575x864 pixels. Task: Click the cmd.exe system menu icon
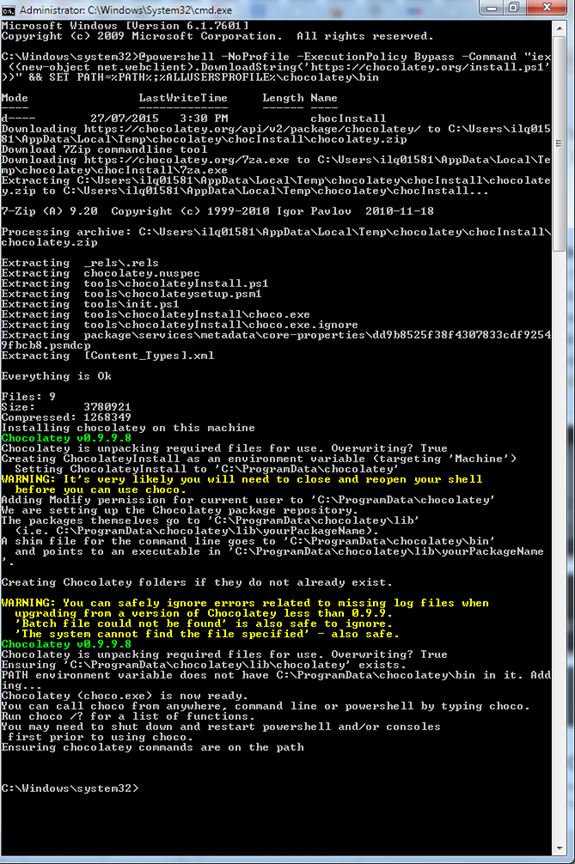pyautogui.click(x=8, y=9)
